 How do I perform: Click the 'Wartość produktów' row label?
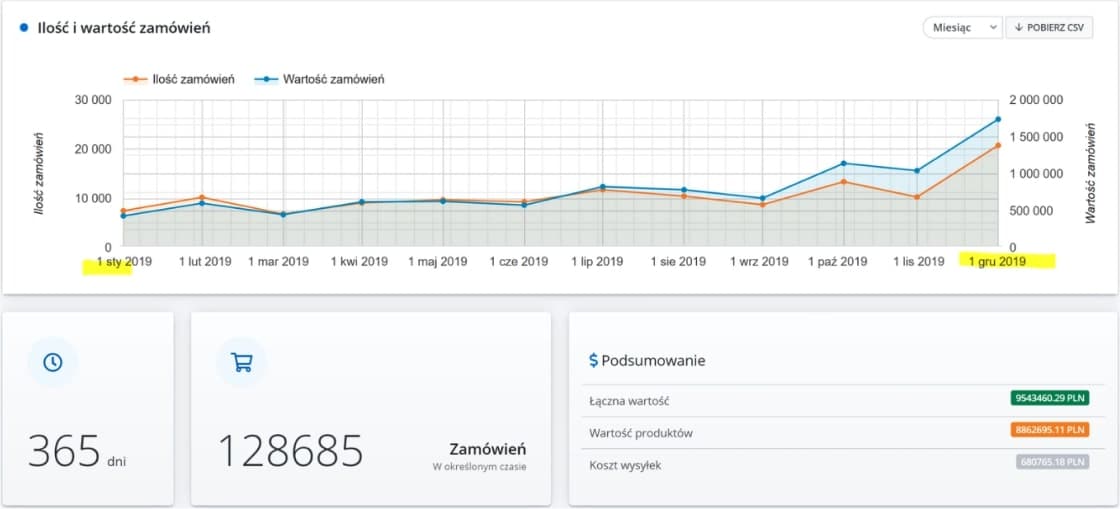[641, 433]
